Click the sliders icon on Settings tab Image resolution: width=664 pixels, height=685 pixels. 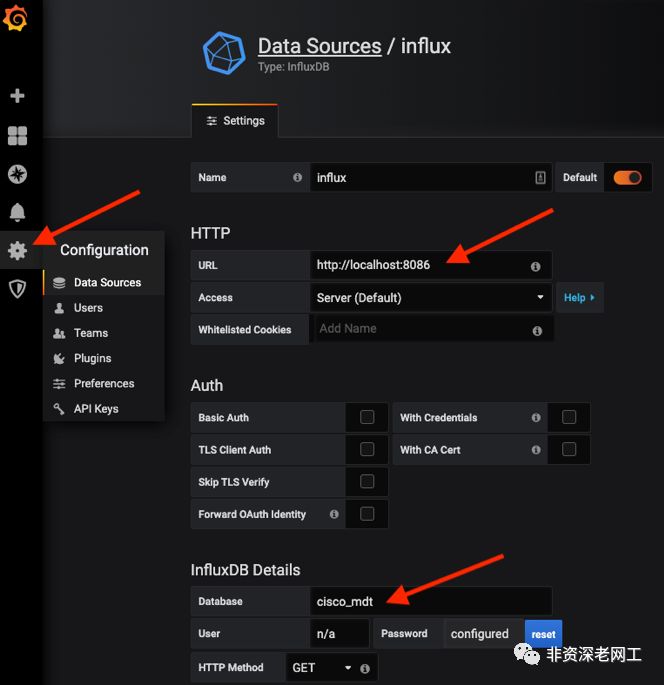point(211,121)
